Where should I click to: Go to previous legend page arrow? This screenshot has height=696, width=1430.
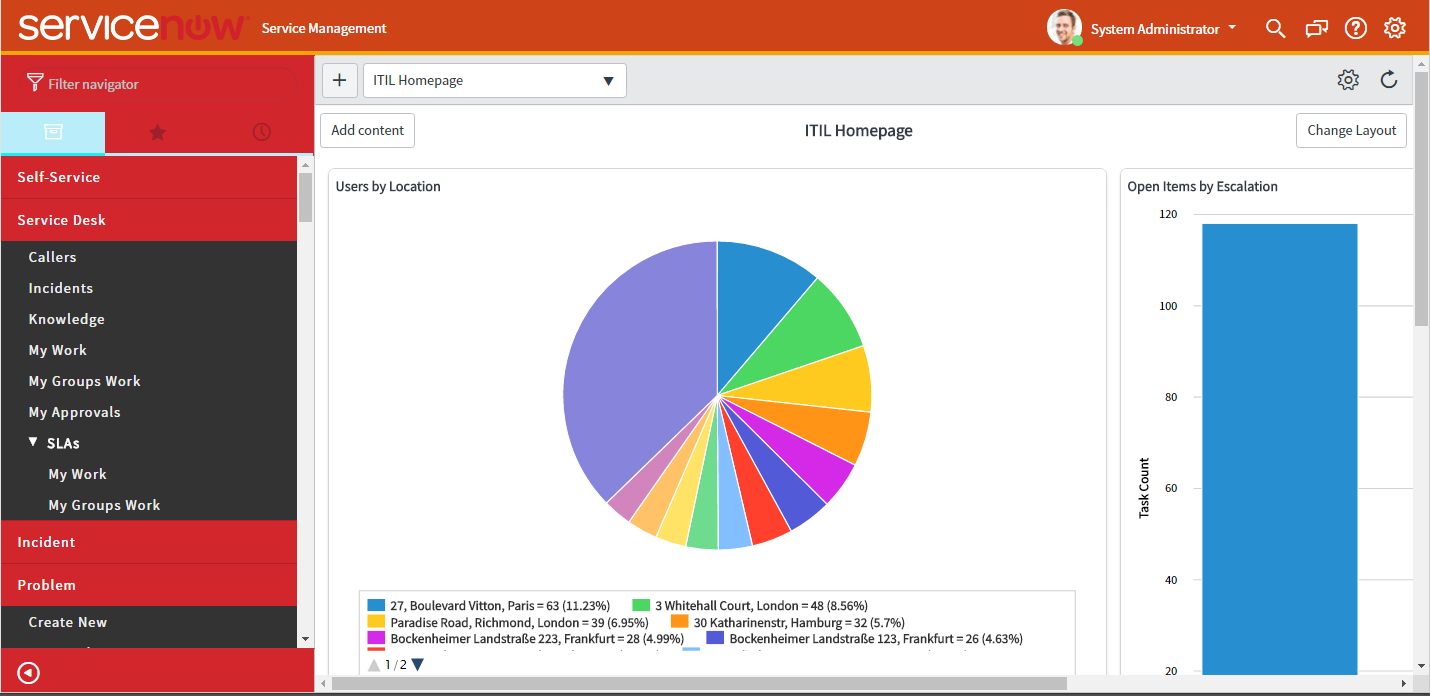(x=374, y=664)
